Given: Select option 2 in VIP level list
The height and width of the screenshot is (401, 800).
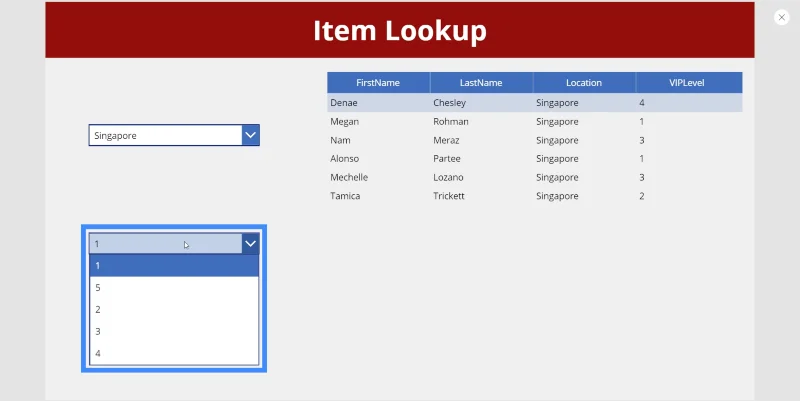Looking at the screenshot, I should 174,310.
